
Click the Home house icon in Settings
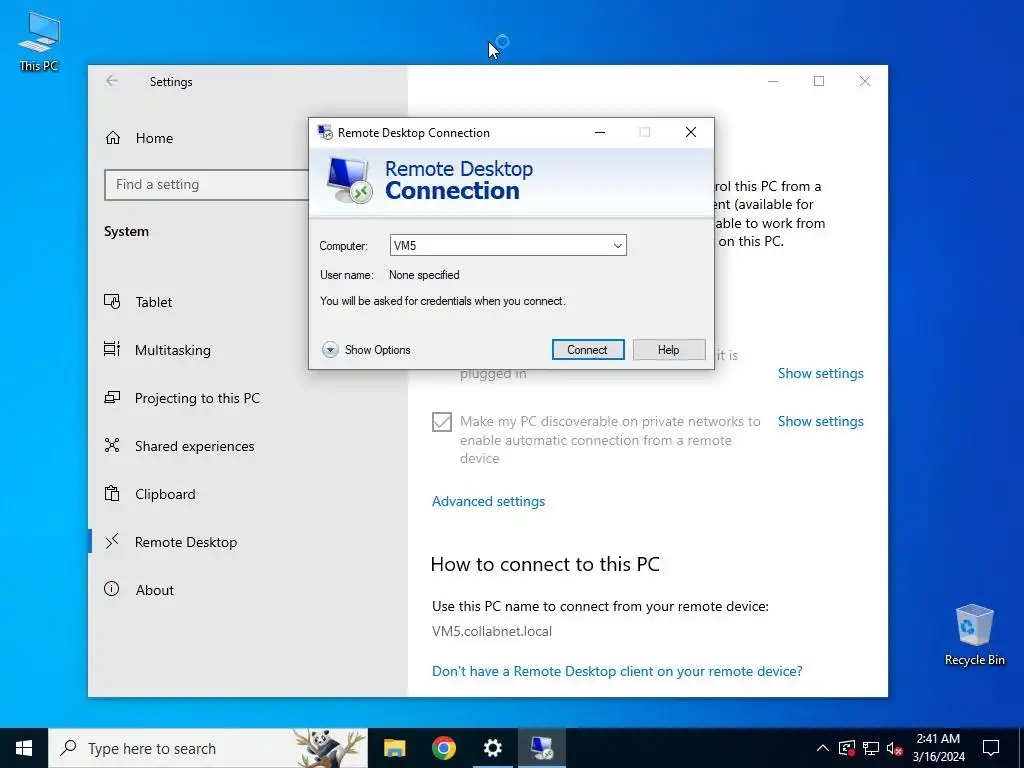pos(113,138)
